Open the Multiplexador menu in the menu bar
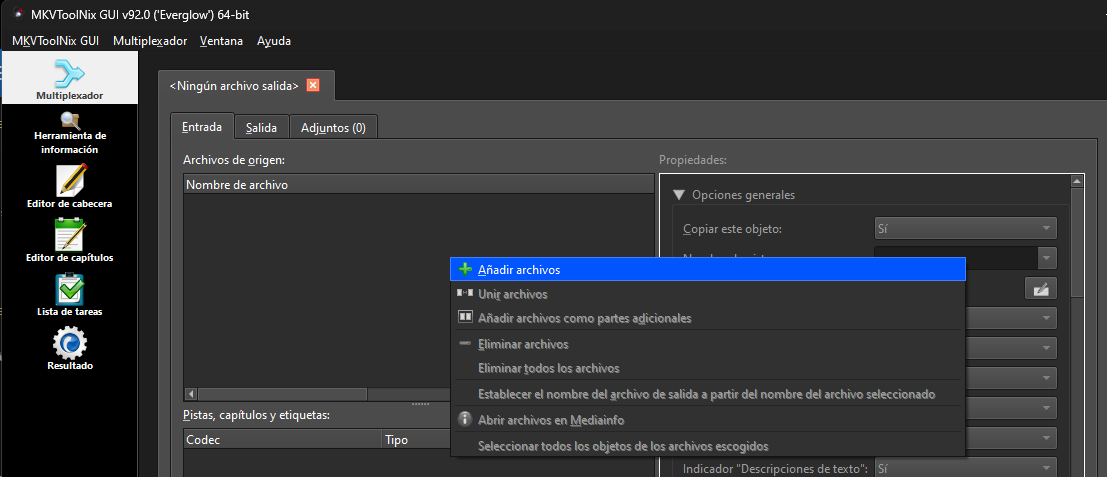 click(x=150, y=41)
